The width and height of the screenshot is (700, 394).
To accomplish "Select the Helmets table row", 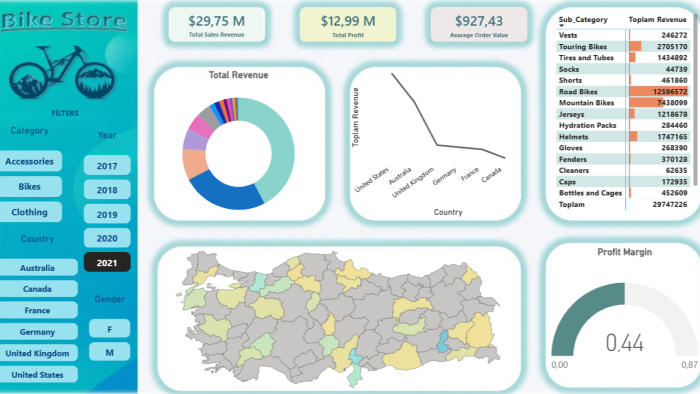I will pos(623,137).
